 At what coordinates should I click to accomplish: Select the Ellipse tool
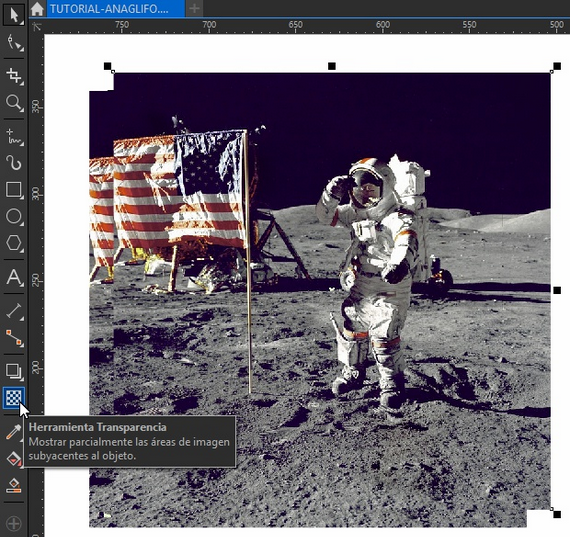[14, 216]
